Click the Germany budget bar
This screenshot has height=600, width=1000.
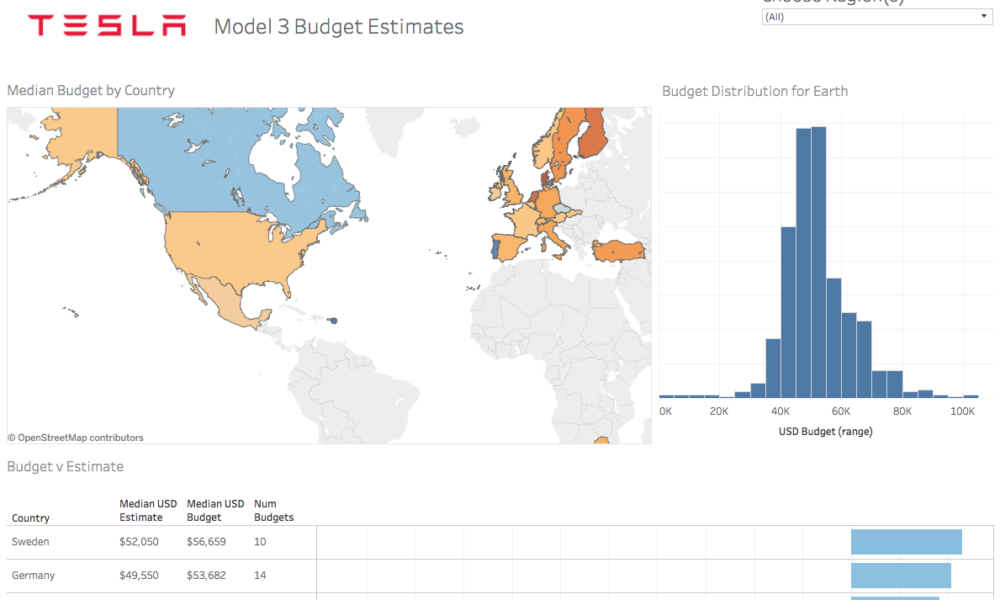(901, 575)
